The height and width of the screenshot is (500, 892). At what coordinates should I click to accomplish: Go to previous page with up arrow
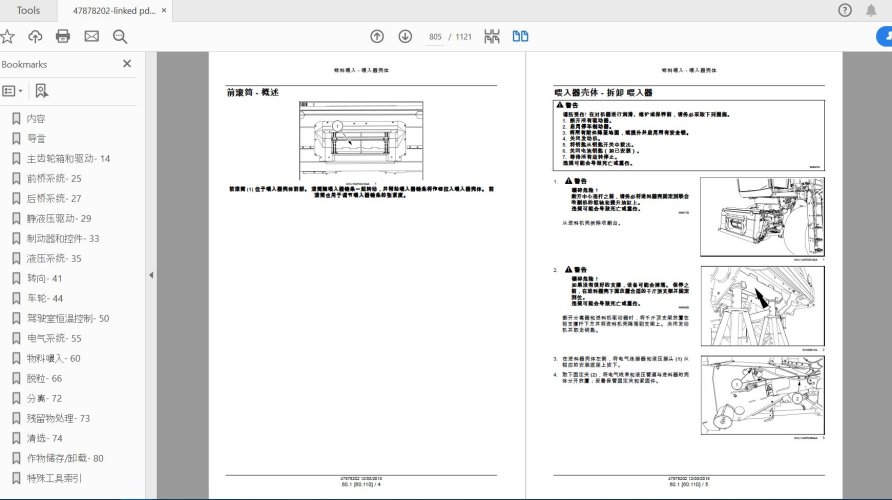click(377, 36)
